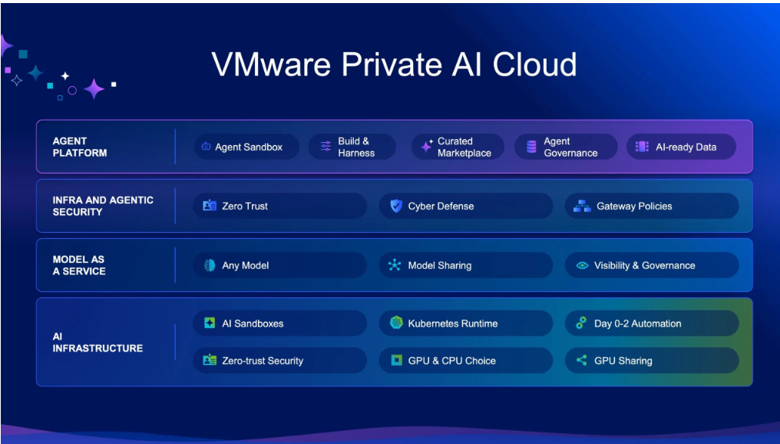Select the Agent Sandbox label
The width and height of the screenshot is (780, 444).
pyautogui.click(x=249, y=147)
